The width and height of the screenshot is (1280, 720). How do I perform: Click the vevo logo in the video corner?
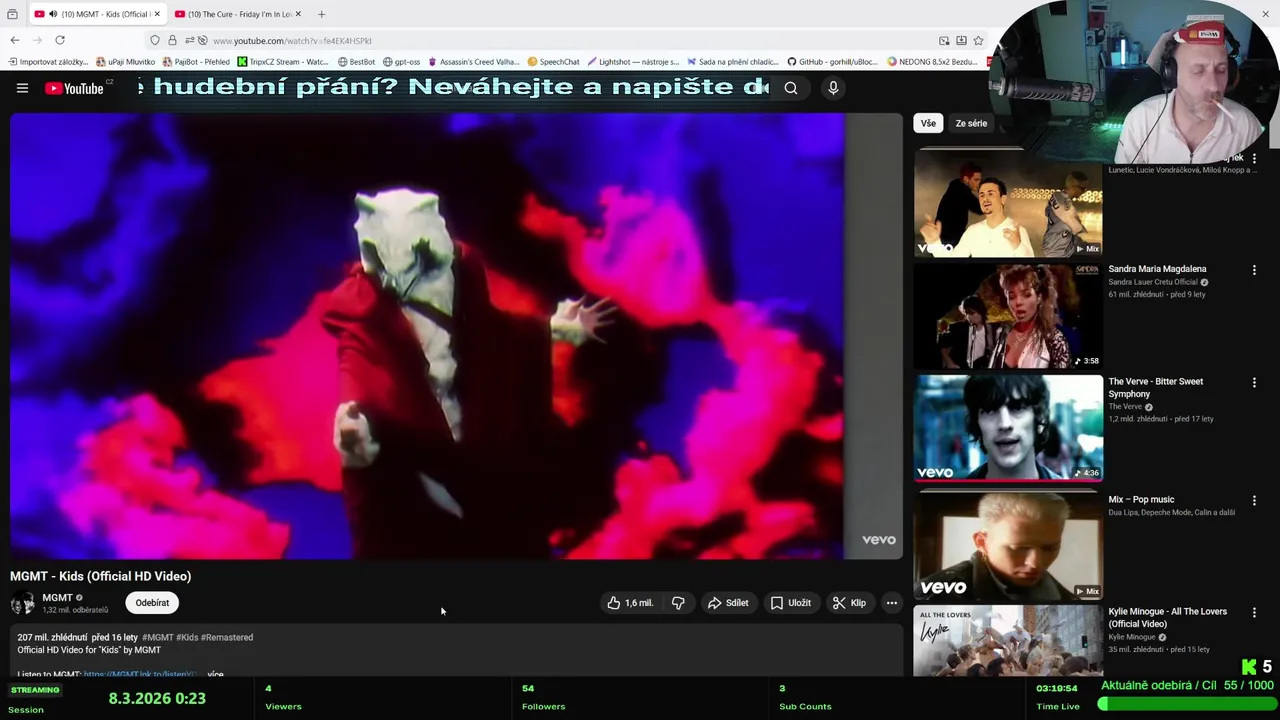(x=879, y=540)
